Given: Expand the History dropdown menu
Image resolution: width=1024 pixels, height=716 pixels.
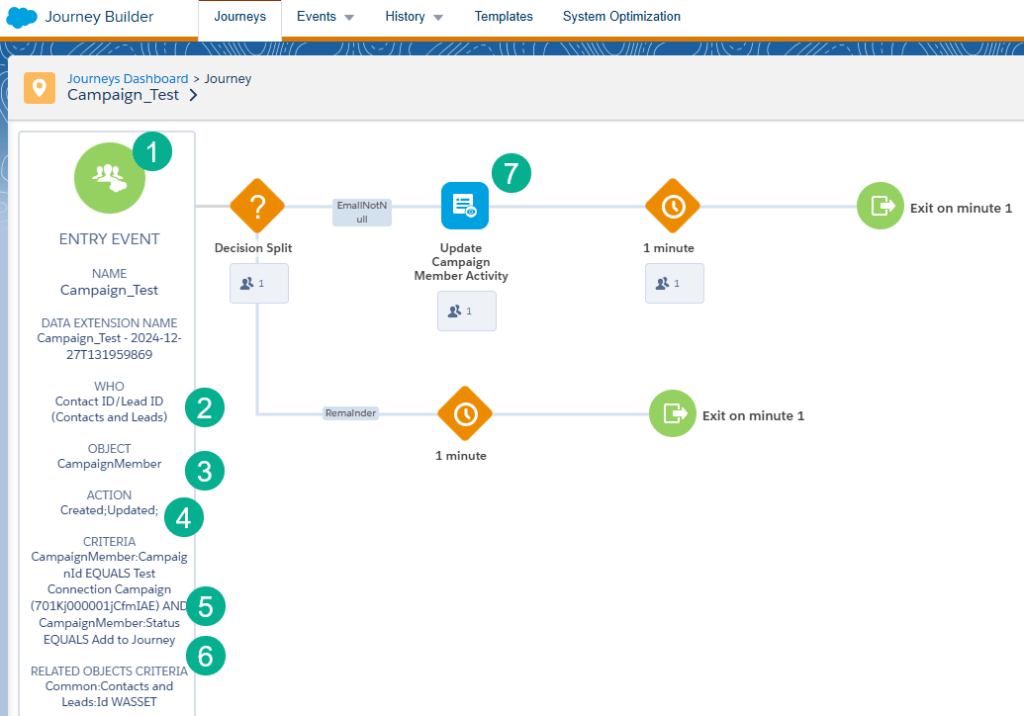Looking at the screenshot, I should (x=414, y=17).
